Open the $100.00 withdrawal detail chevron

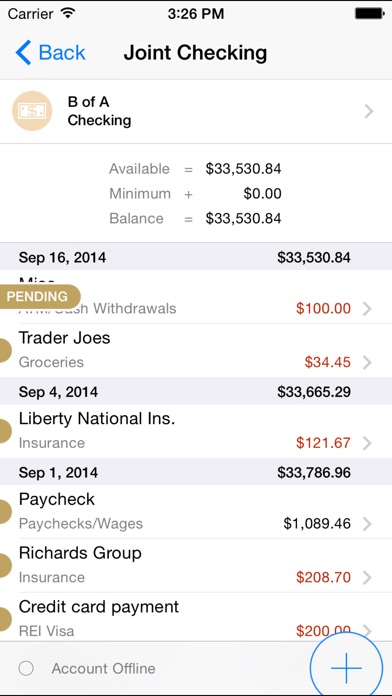click(367, 308)
